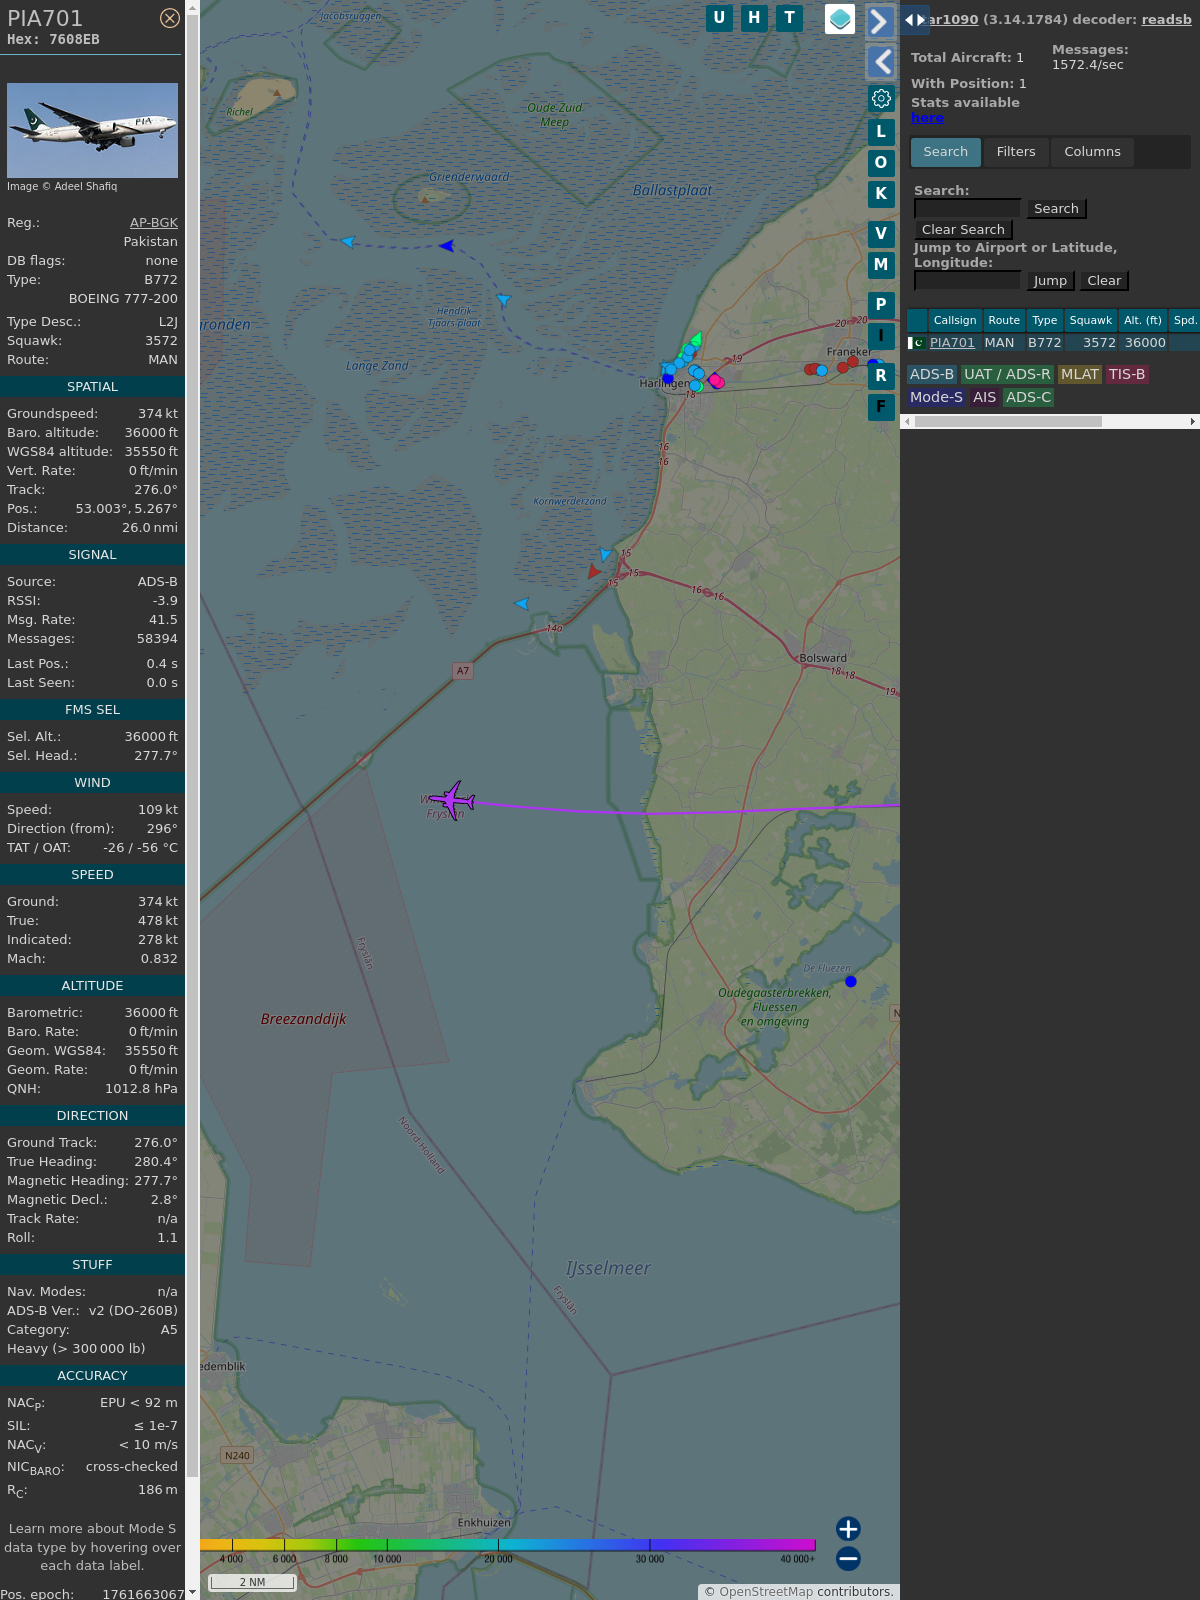Click the sidebar width toggle arrows
The height and width of the screenshot is (1600, 1200).
[914, 19]
